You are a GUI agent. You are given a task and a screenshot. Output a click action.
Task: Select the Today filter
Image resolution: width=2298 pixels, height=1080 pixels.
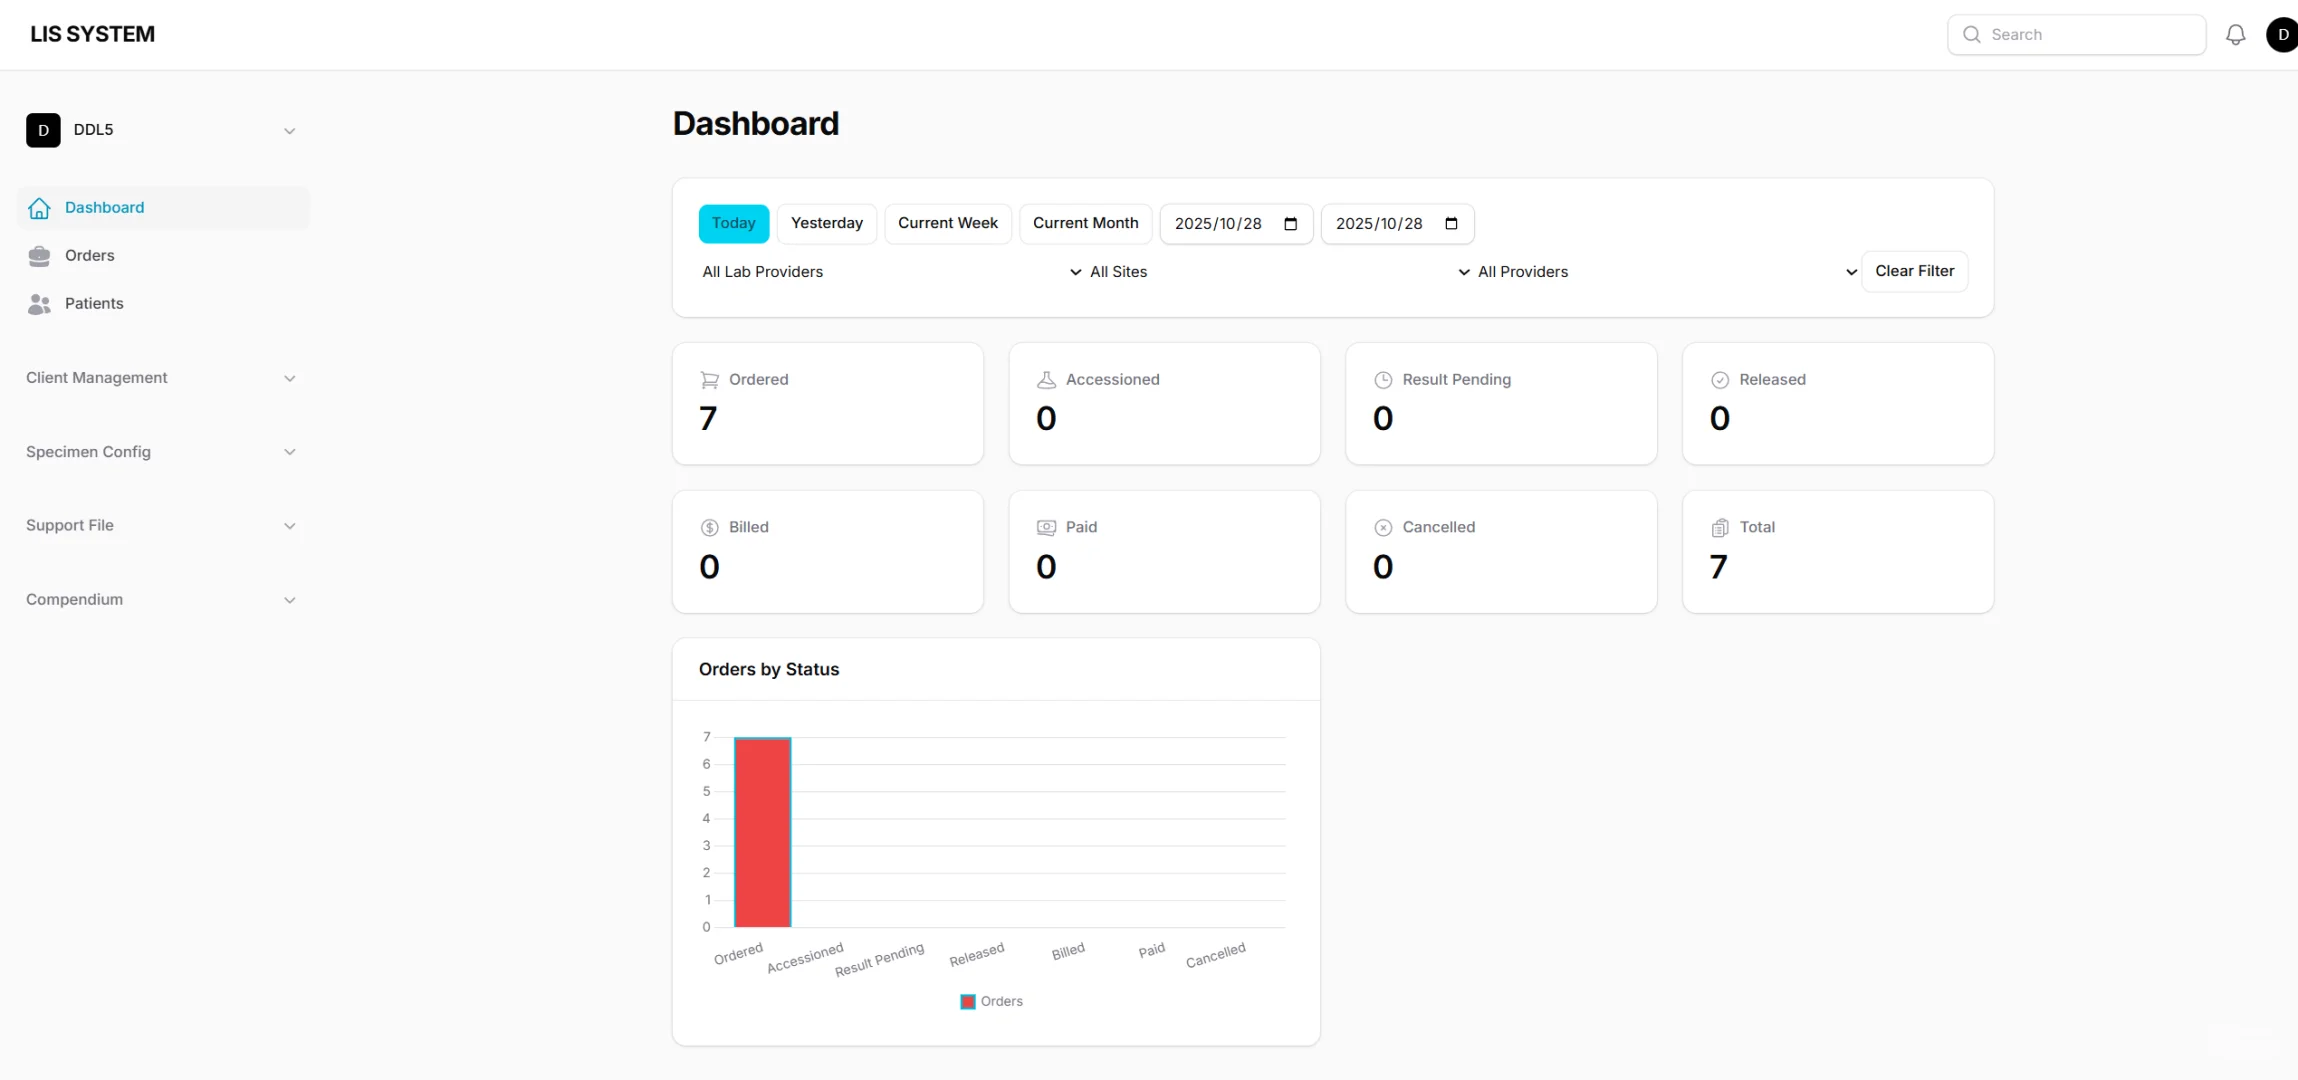pos(733,223)
